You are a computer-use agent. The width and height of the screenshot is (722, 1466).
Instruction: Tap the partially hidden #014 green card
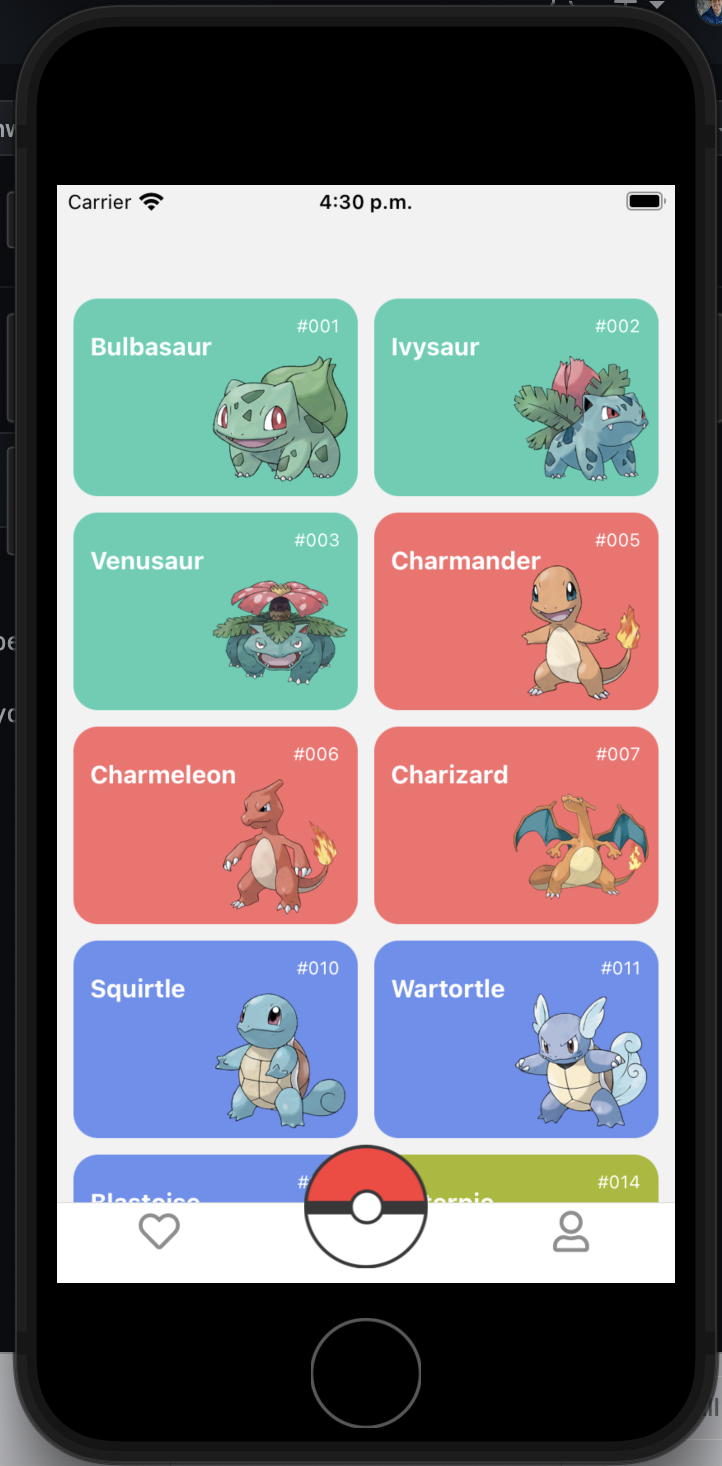pyautogui.click(x=545, y=1178)
